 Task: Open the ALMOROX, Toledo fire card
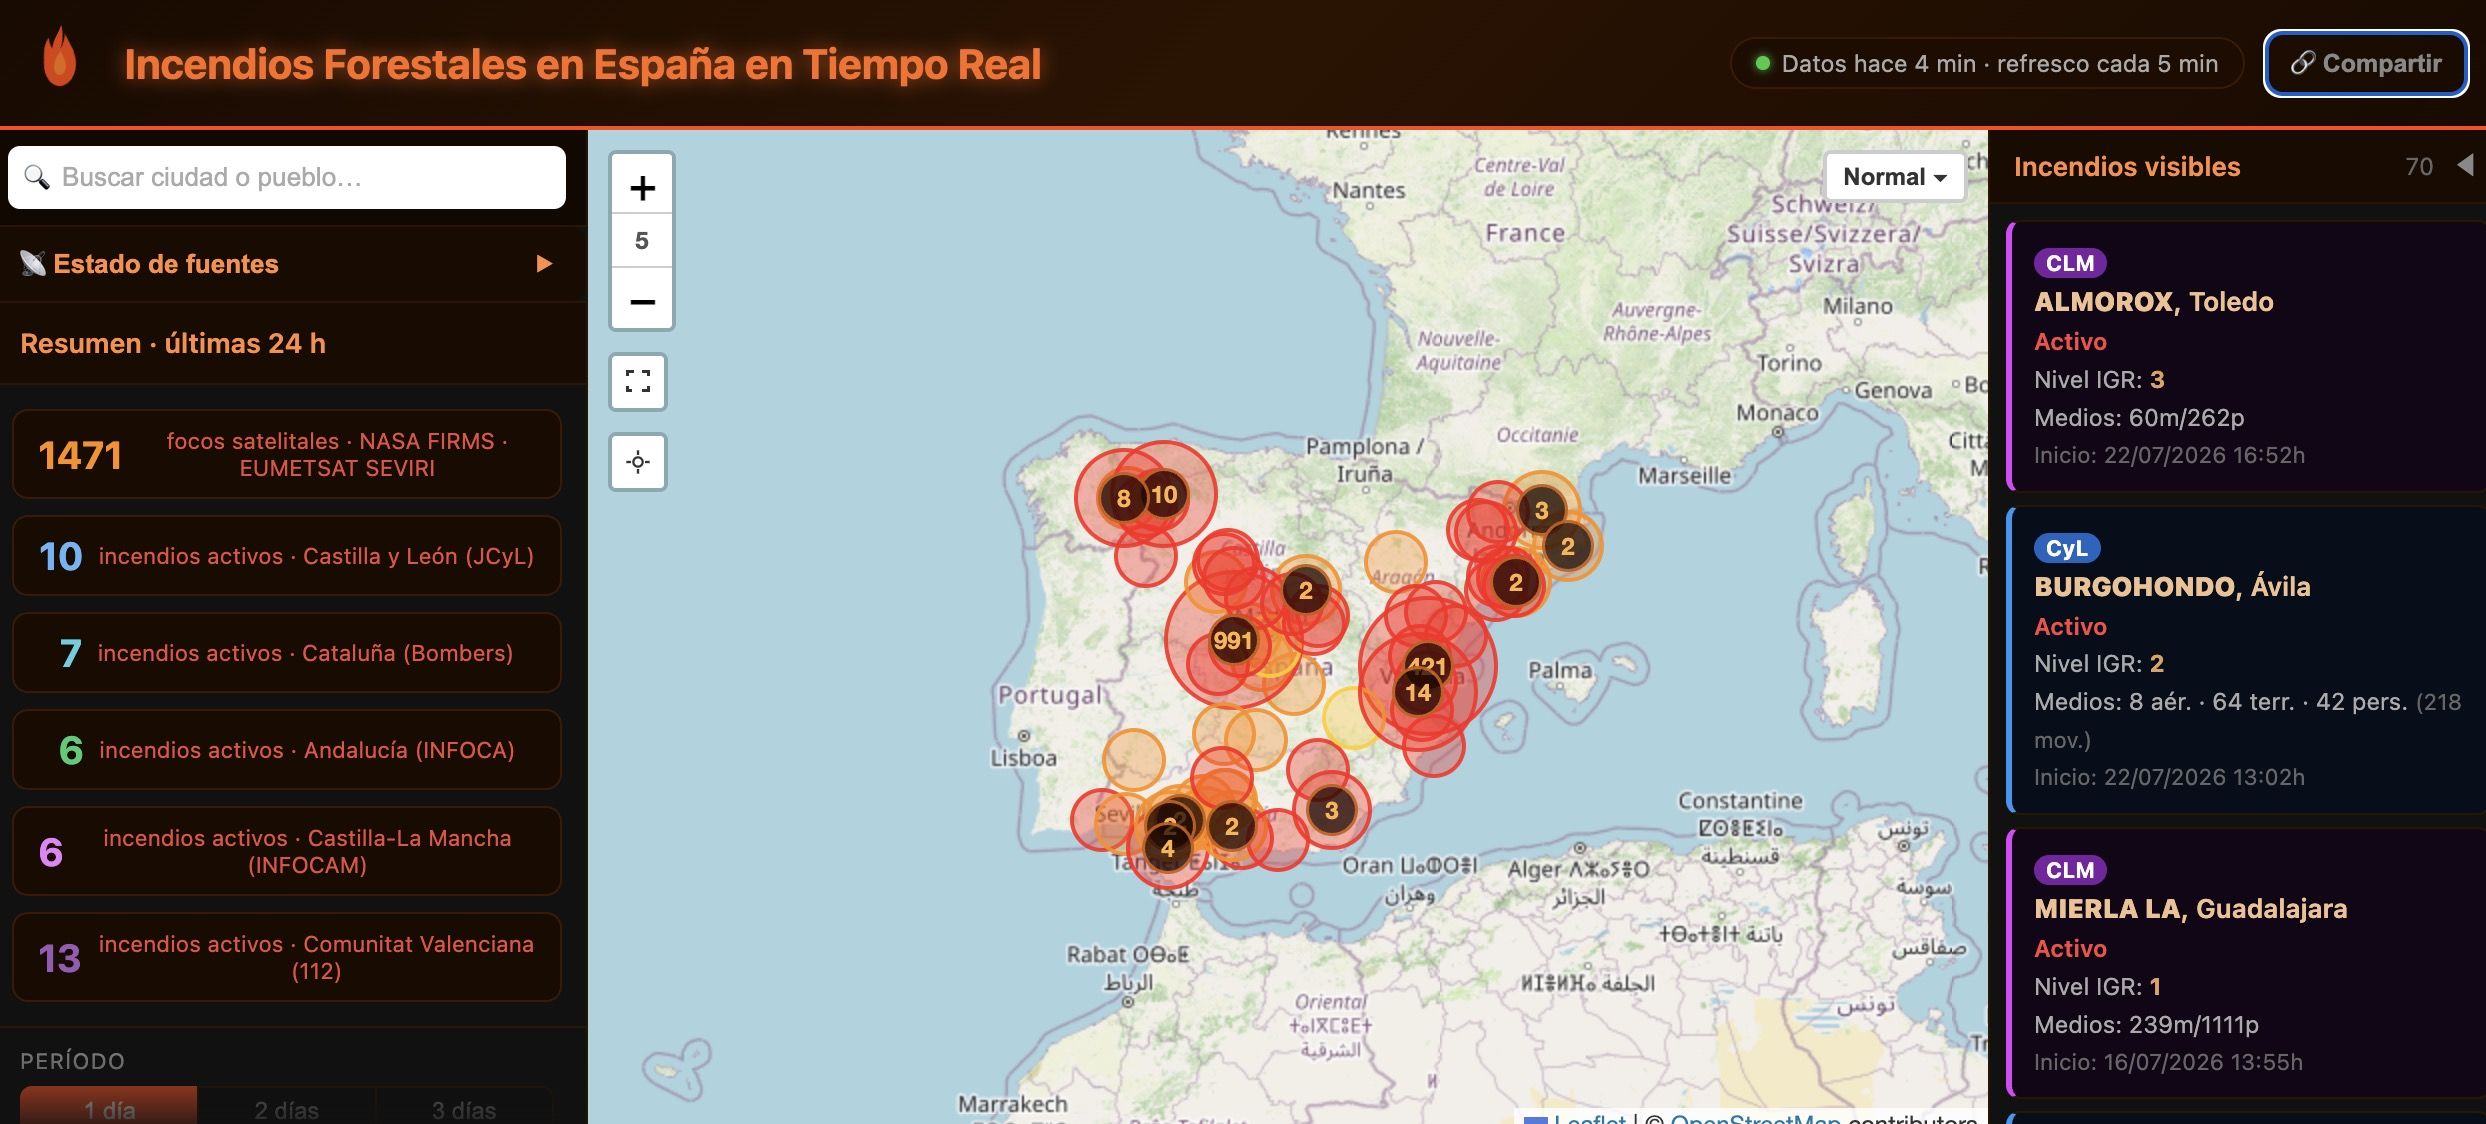pyautogui.click(x=2245, y=357)
